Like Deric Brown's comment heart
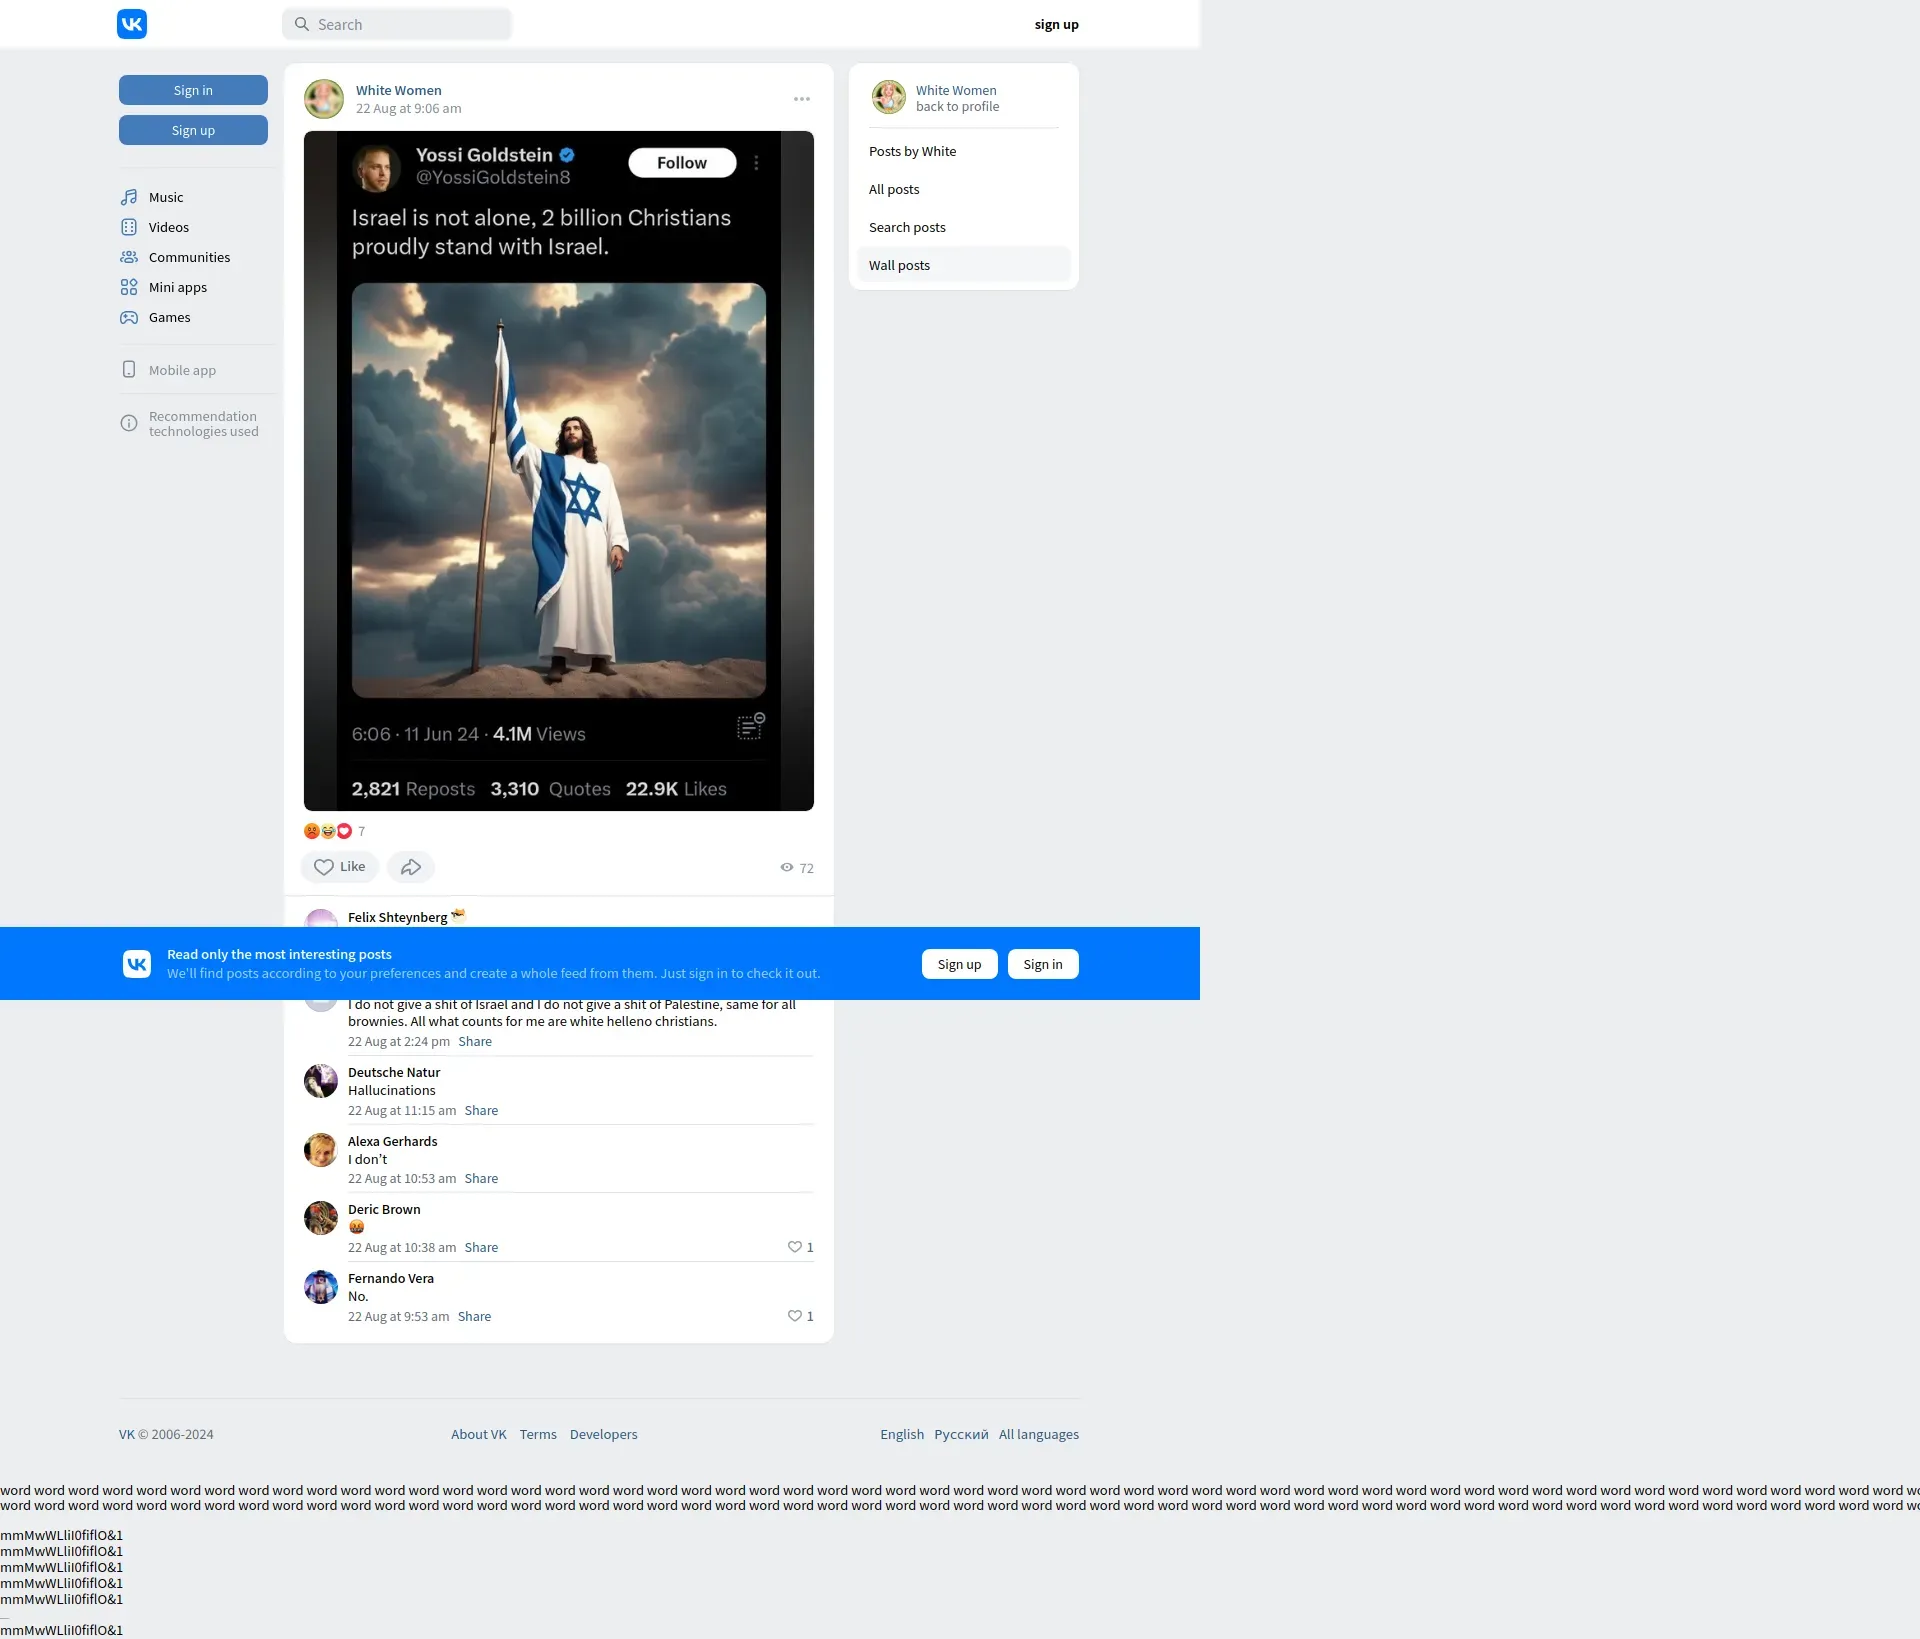The height and width of the screenshot is (1639, 1920). (x=795, y=1247)
